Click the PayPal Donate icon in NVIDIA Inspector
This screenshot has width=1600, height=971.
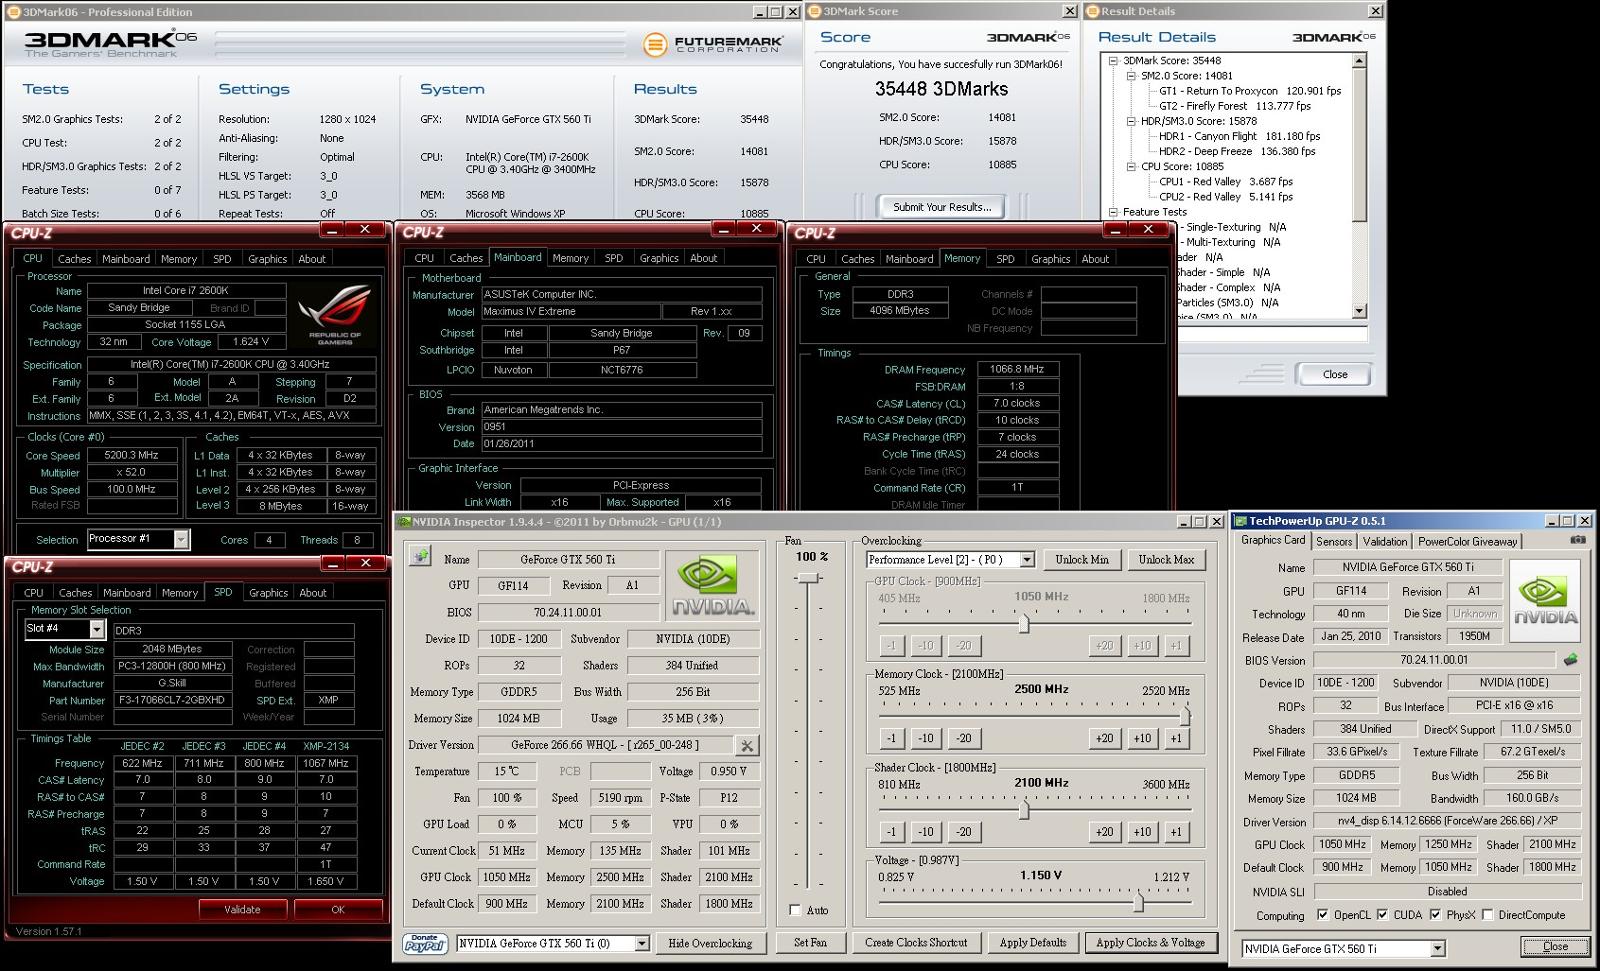[425, 943]
